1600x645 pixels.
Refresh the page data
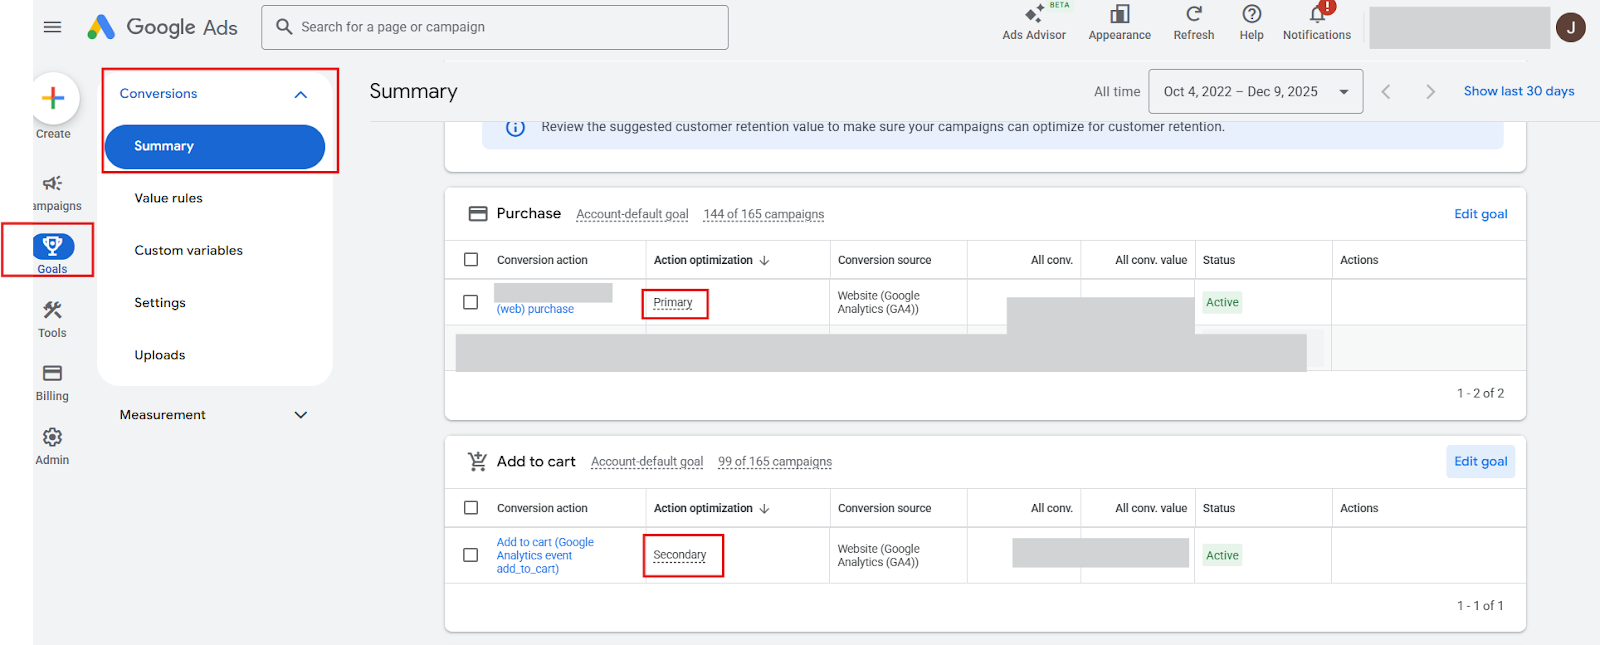coord(1194,23)
